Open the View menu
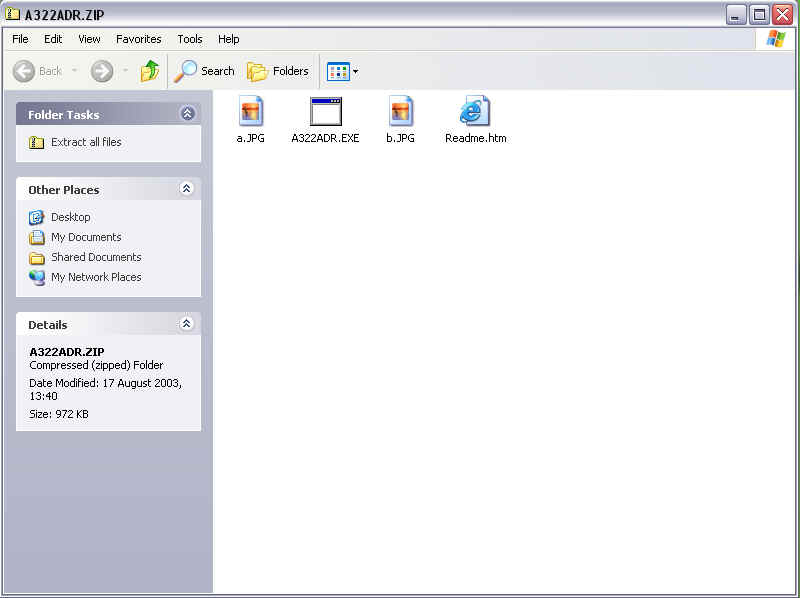Screen dimensions: 800x598 [x=89, y=39]
